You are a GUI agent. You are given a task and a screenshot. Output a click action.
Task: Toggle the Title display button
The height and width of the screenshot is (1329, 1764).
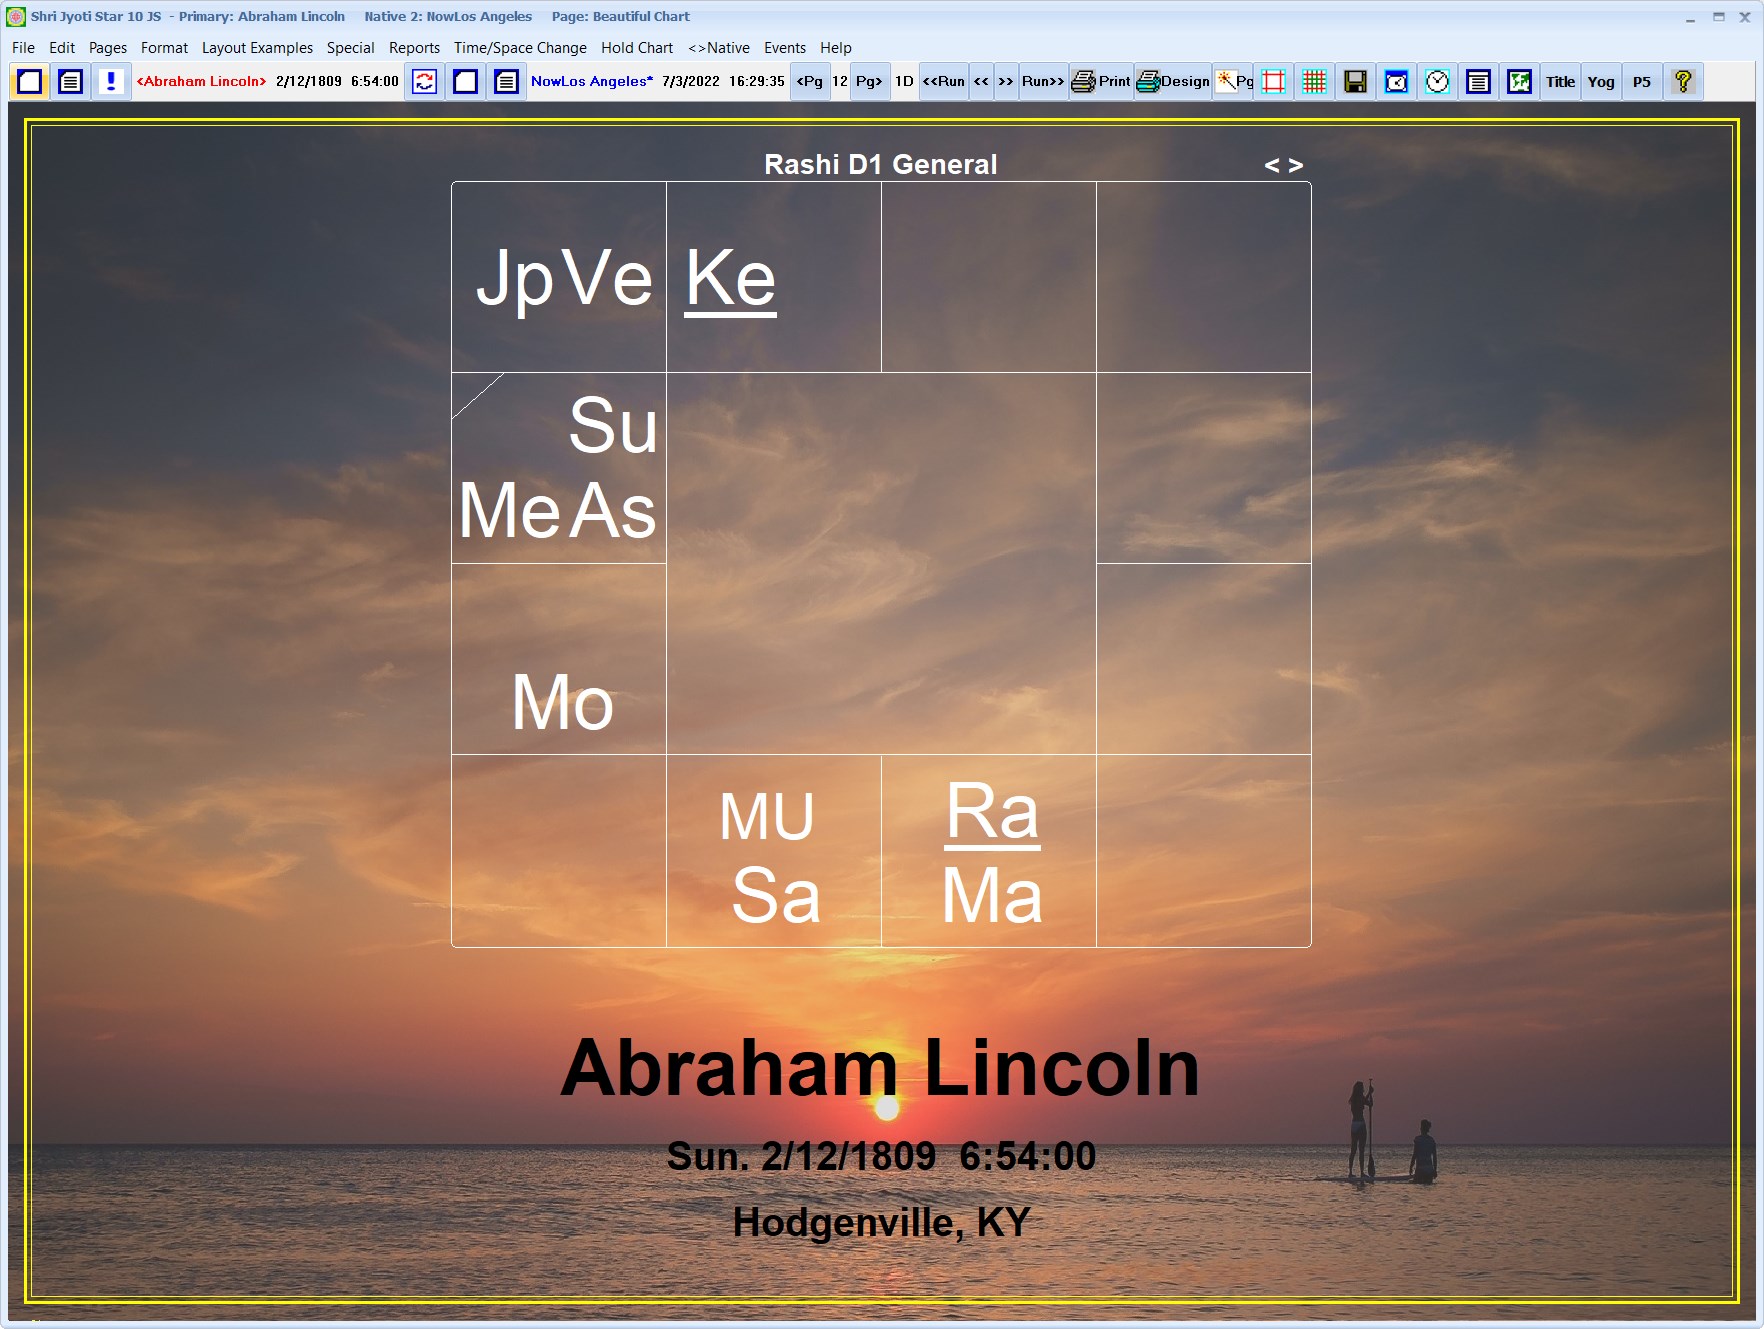coord(1560,82)
